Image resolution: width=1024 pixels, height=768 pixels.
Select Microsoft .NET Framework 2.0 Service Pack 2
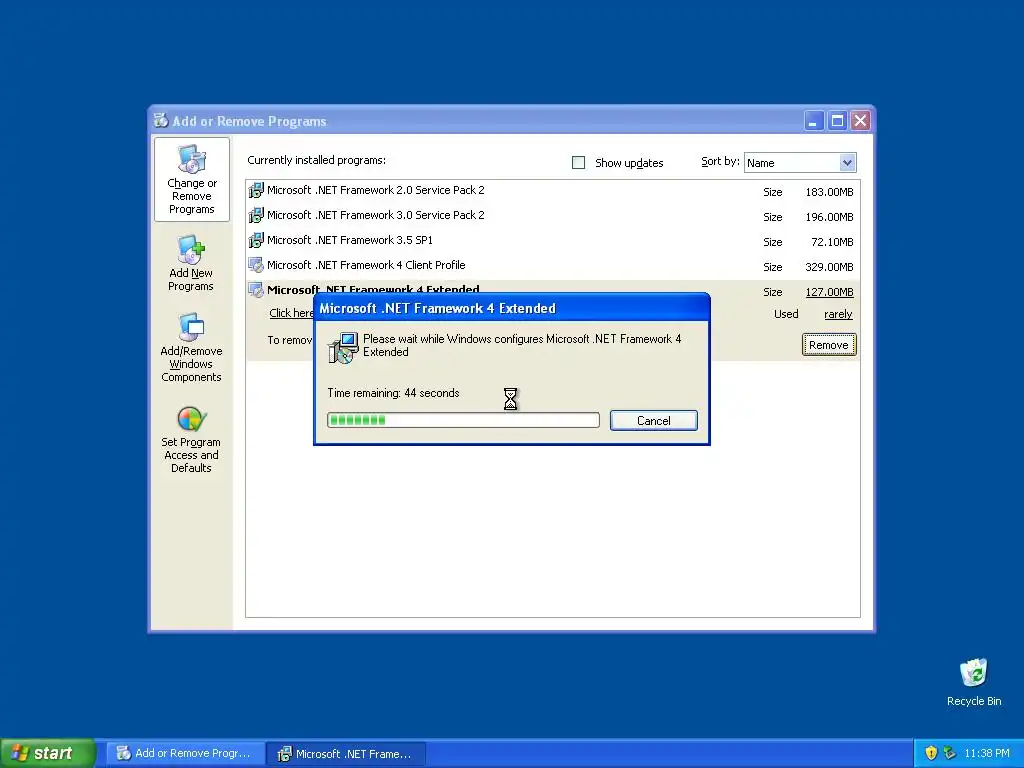[552, 191]
